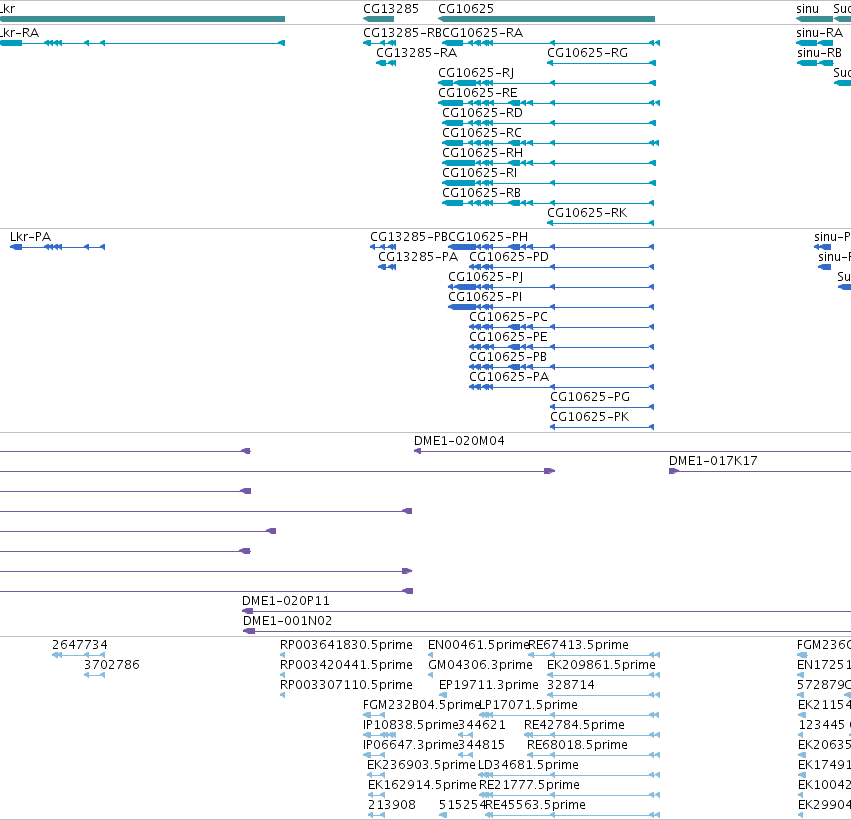This screenshot has height=820, width=851.
Task: Click cDNA label 328714
Action: pyautogui.click(x=570, y=685)
